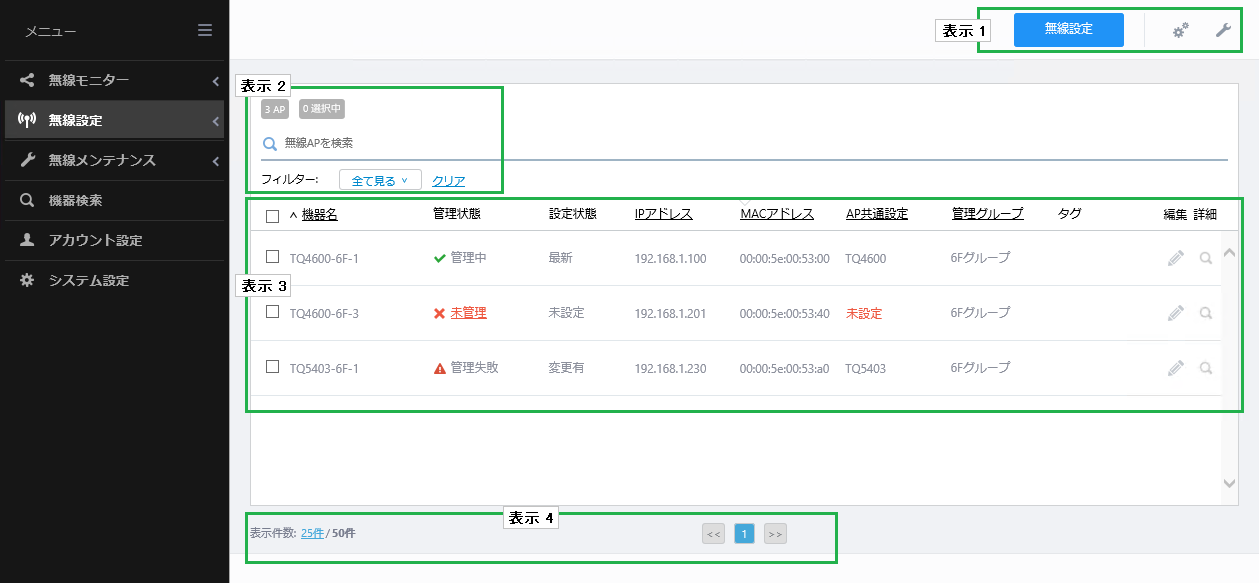Sort by AP共通設定 column header
This screenshot has height=583, width=1259.
coord(877,214)
